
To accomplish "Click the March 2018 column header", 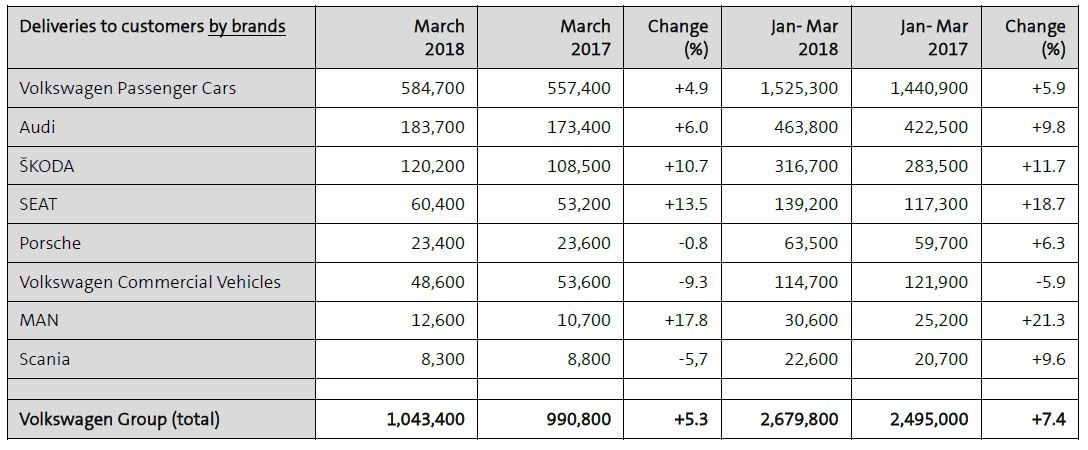I will pyautogui.click(x=439, y=37).
